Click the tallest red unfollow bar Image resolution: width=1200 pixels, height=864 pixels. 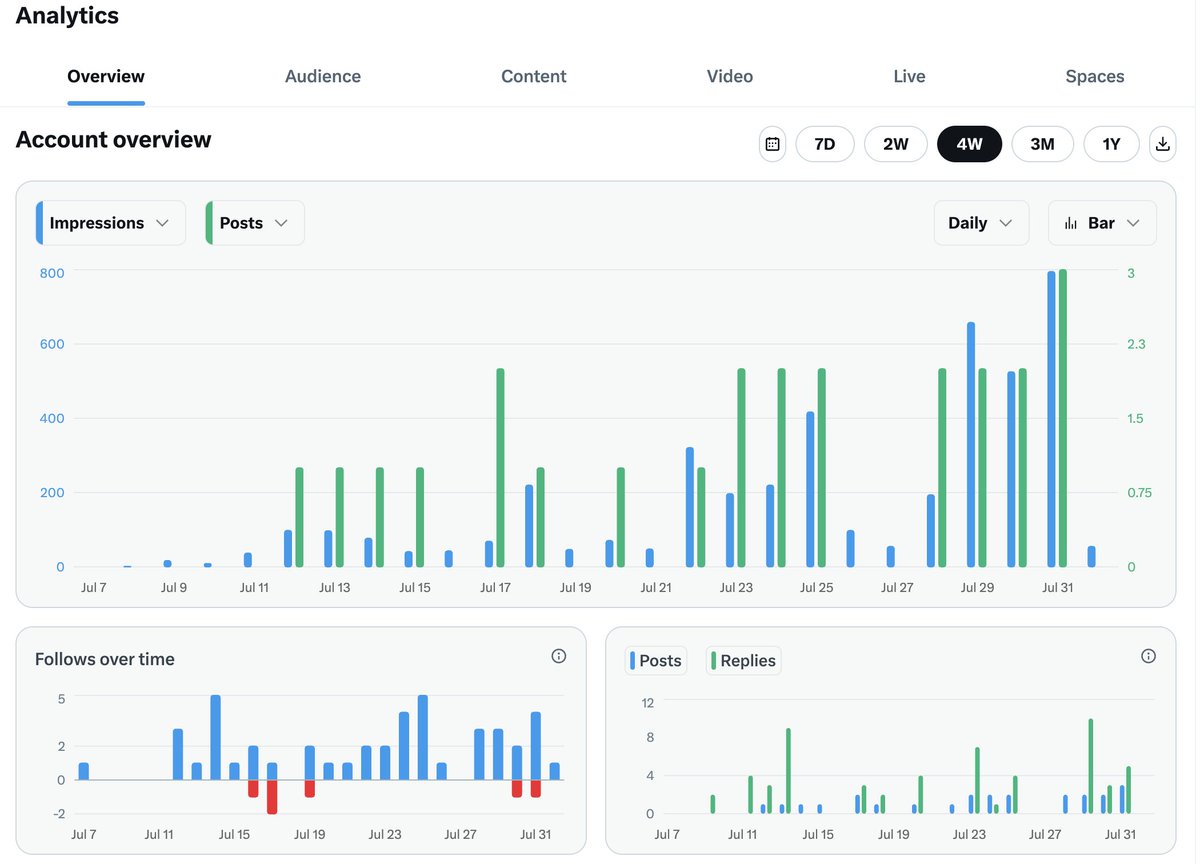(272, 797)
